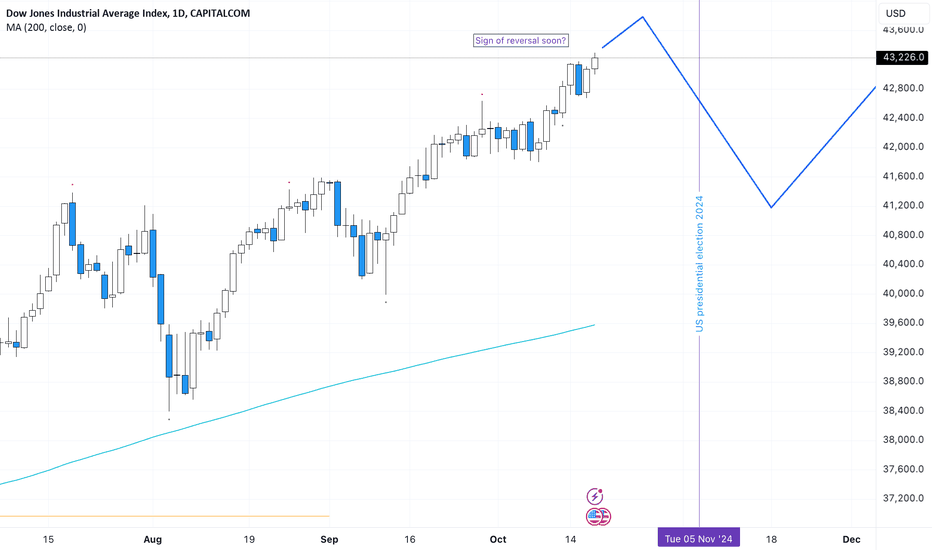
Task: Click the Aug label on the time axis
Action: pyautogui.click(x=153, y=539)
